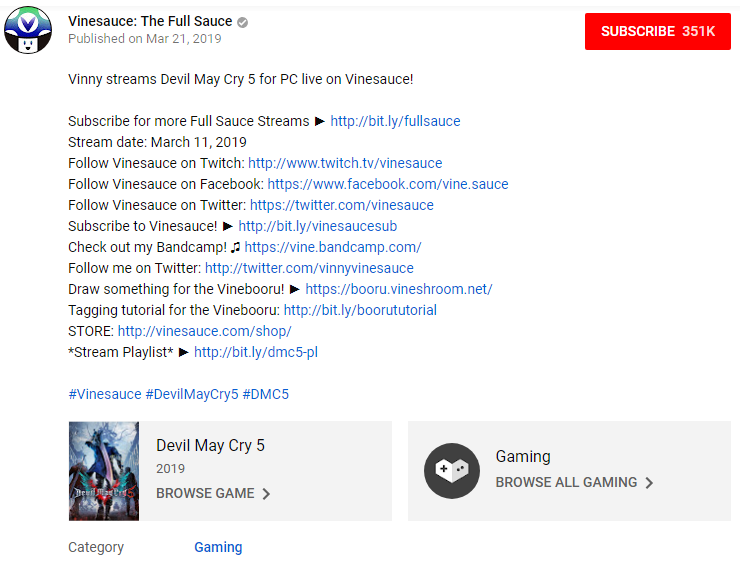Click the verified badge next to channel name
The height and width of the screenshot is (561, 740).
click(x=243, y=22)
